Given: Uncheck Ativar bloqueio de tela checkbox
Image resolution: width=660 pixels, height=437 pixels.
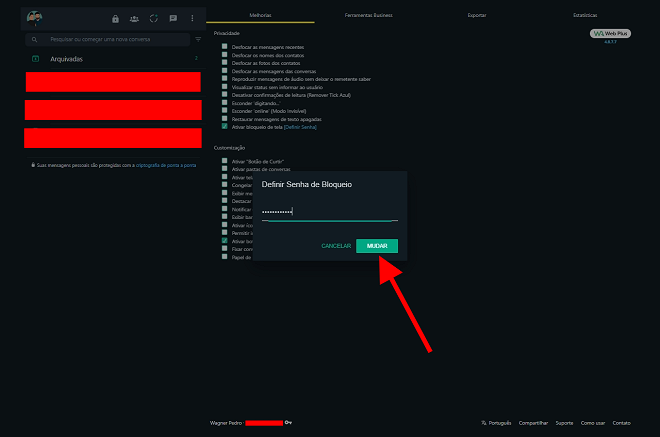Looking at the screenshot, I should 225,127.
